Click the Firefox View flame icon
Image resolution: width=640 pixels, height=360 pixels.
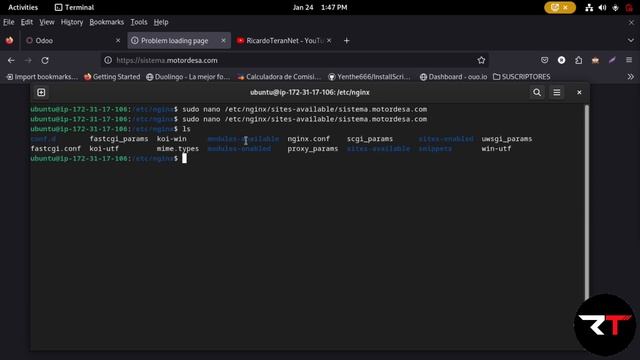coord(9,40)
